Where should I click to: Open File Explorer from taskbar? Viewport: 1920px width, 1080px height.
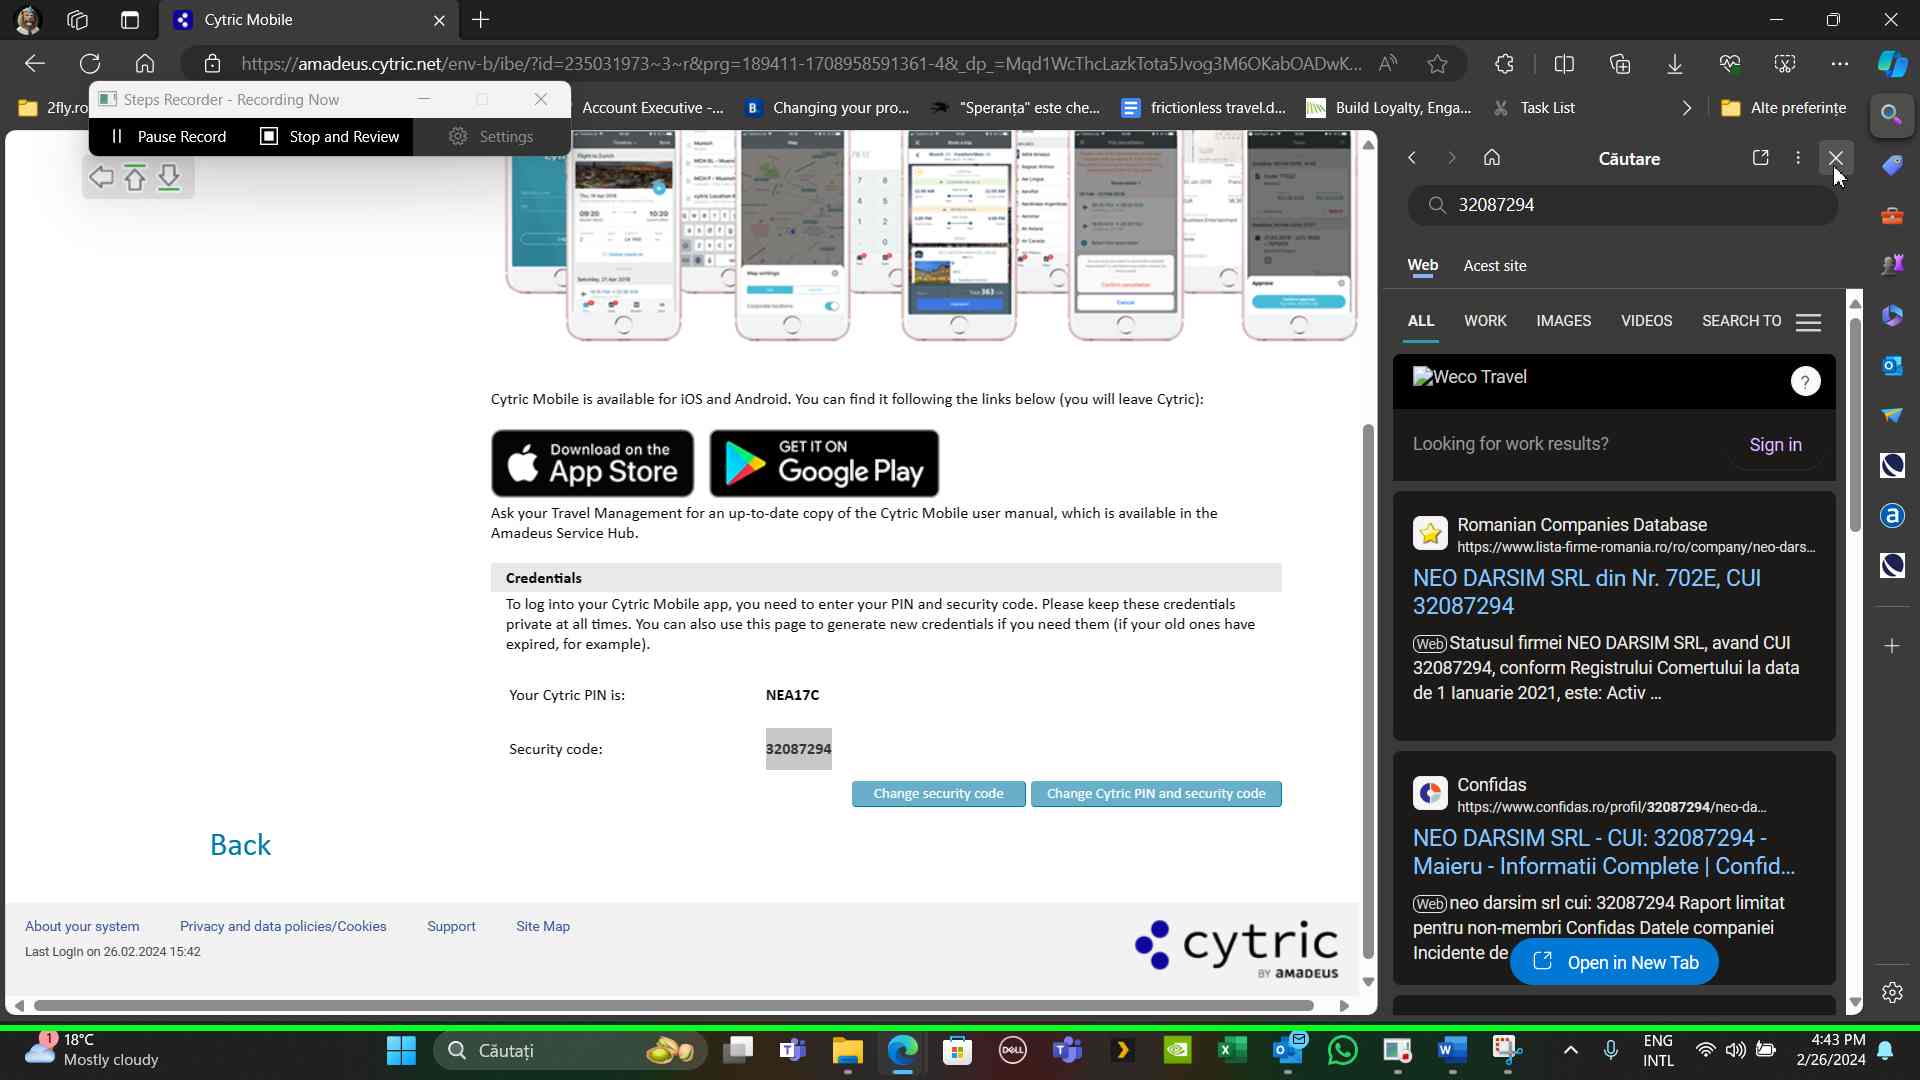click(x=847, y=1050)
